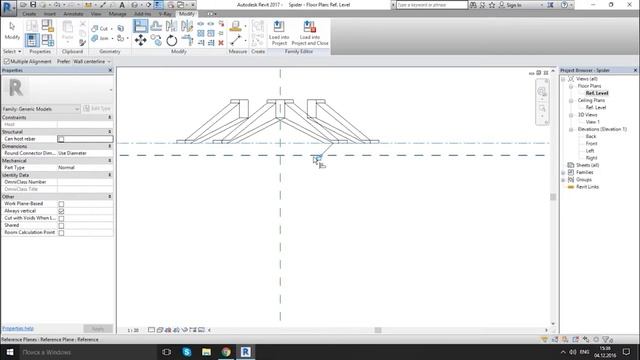Open the Revit application menu R button
Screen dimensions: 640x360
tap(8, 8)
